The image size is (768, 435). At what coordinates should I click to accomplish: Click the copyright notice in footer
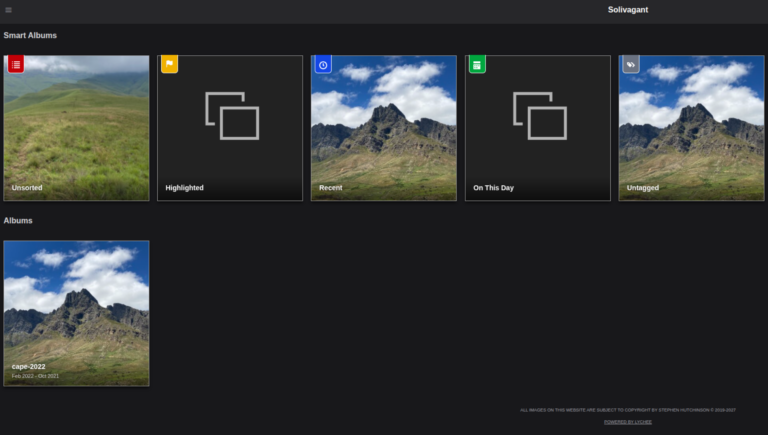point(628,410)
